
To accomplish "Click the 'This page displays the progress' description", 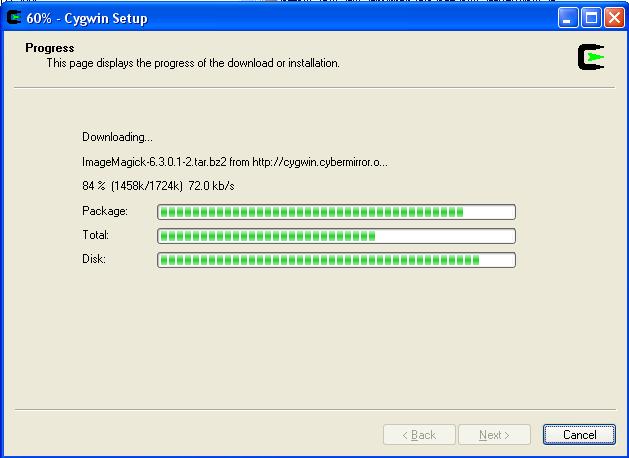I will tap(193, 63).
